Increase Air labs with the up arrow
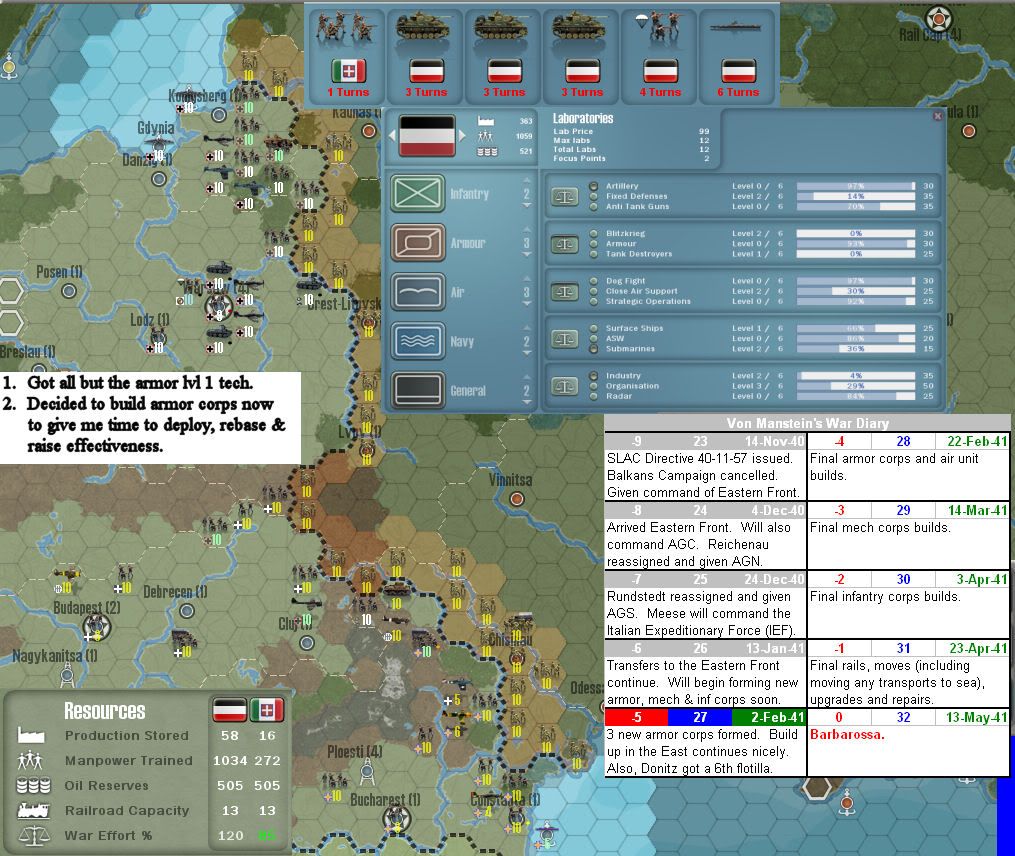 (x=527, y=278)
